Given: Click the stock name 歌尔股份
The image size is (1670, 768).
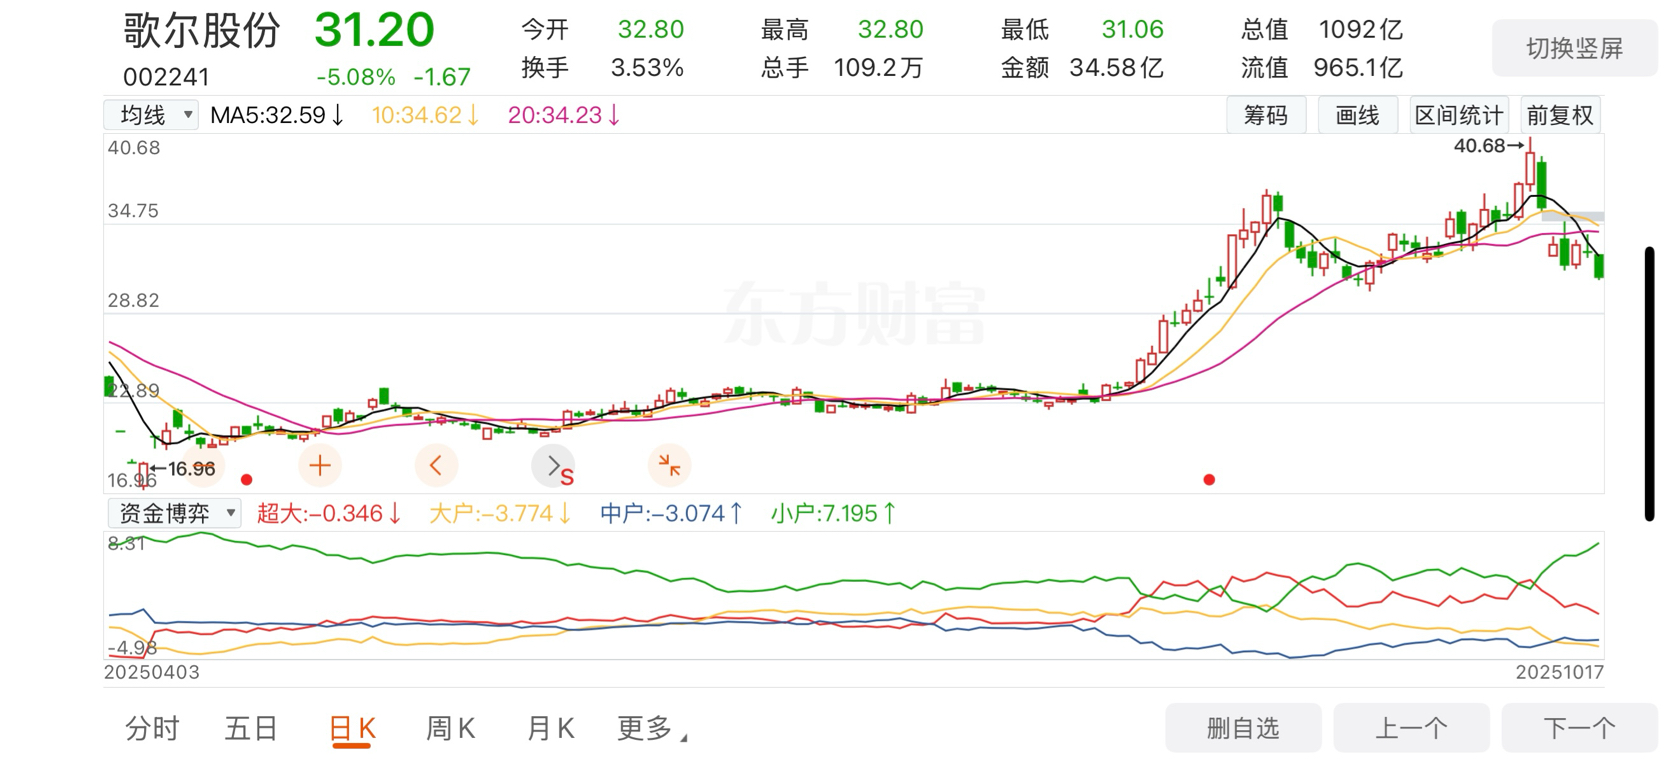Looking at the screenshot, I should (x=202, y=30).
